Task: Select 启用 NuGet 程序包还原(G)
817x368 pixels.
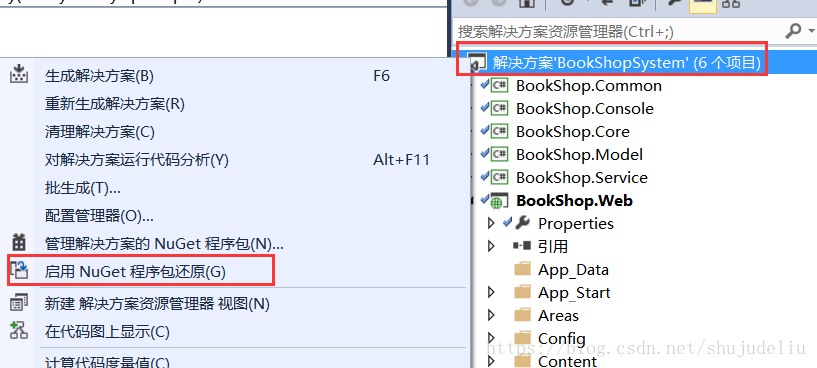Action: point(135,272)
